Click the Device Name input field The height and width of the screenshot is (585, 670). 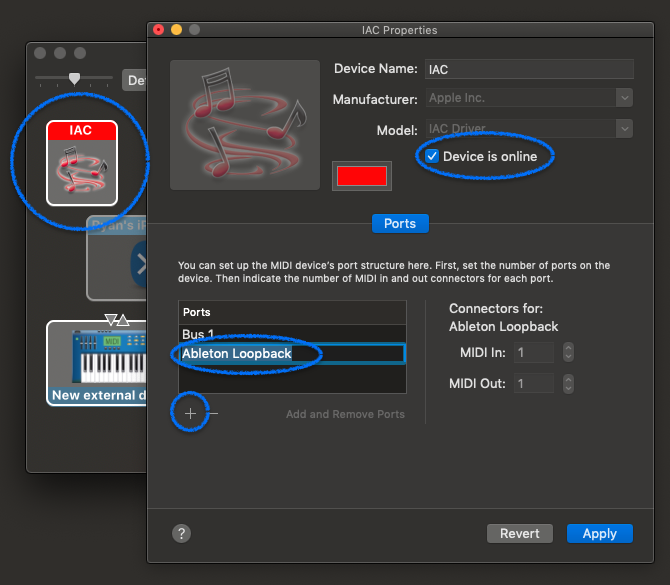coord(529,69)
